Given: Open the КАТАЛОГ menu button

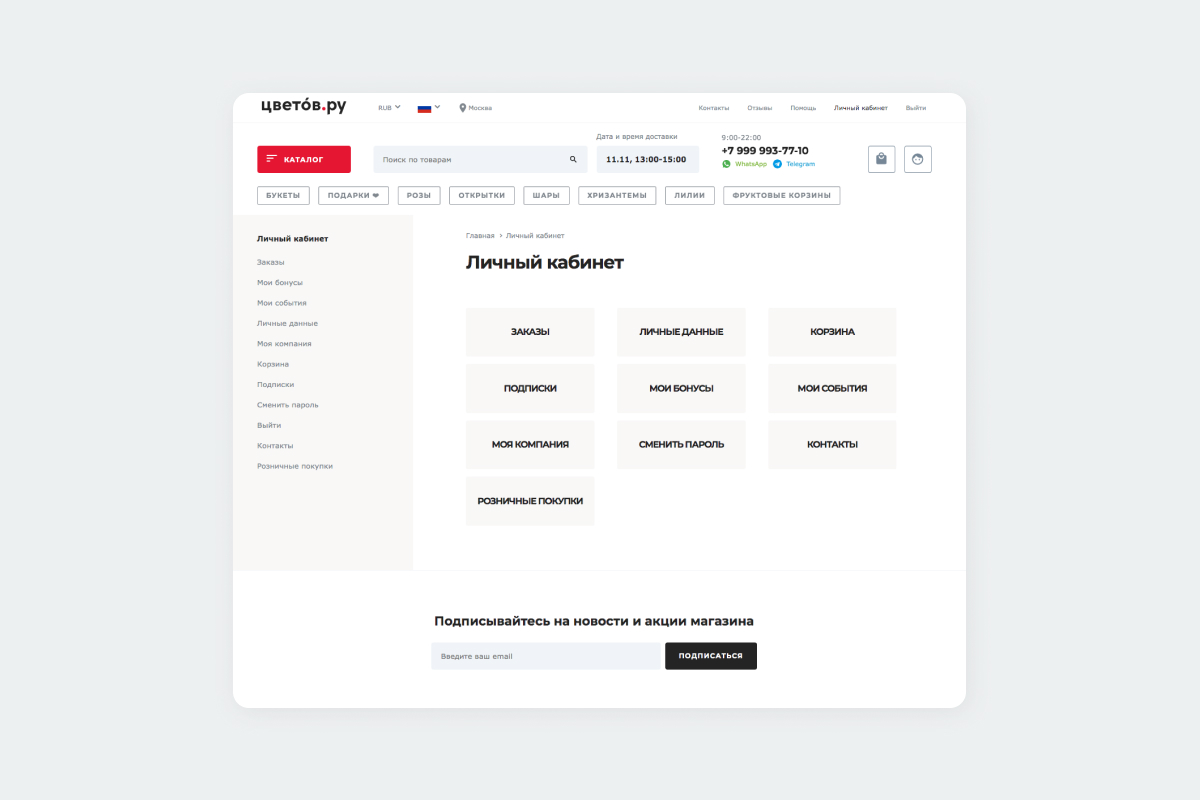Looking at the screenshot, I should [304, 159].
